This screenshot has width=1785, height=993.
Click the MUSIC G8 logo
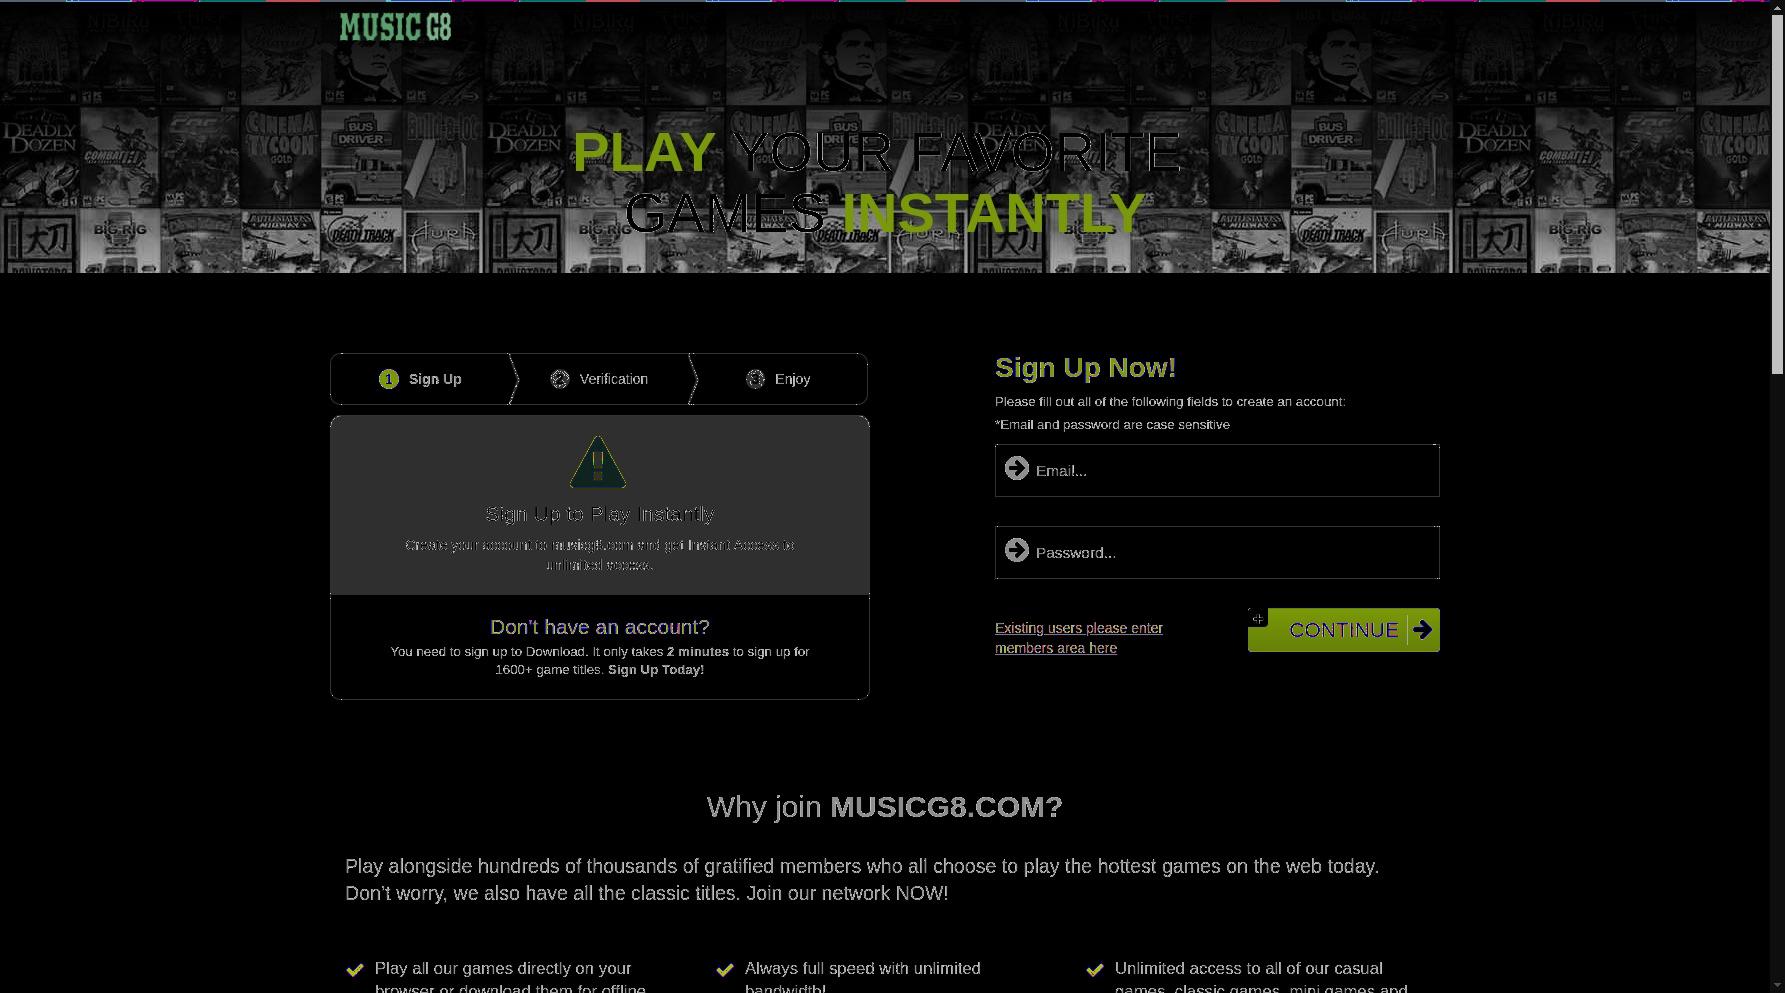(x=395, y=27)
